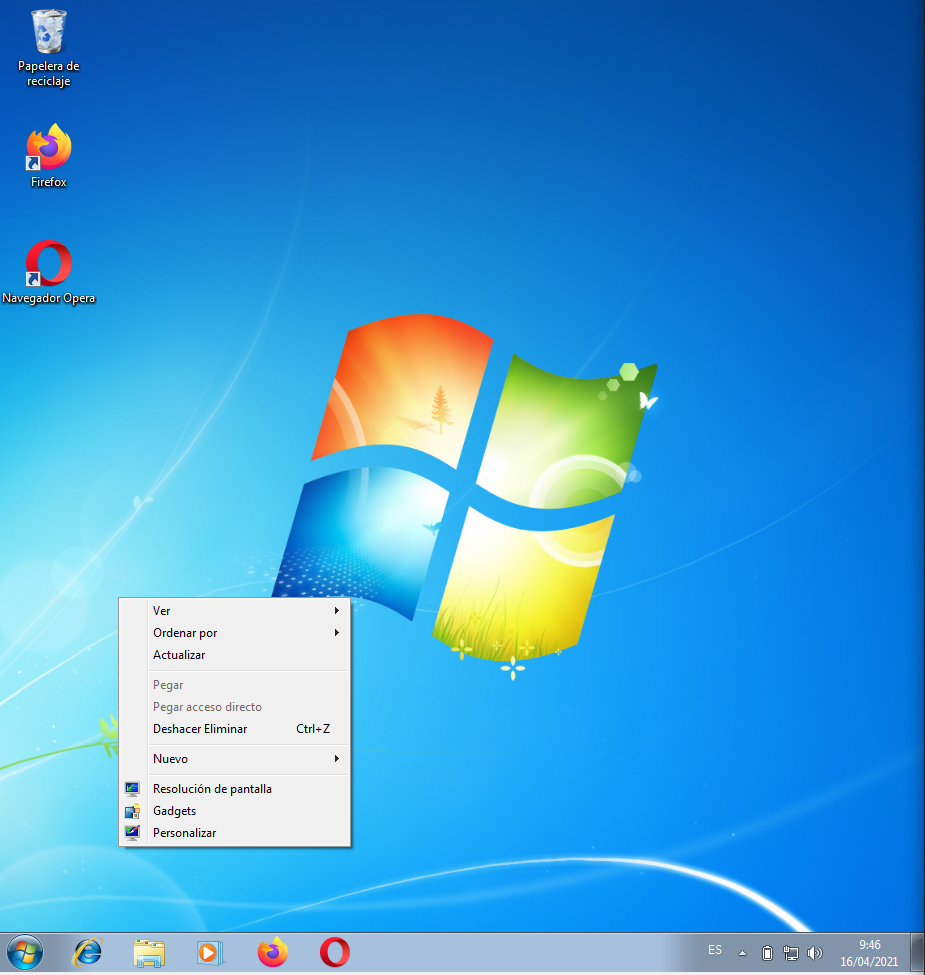Viewport: 925px width, 975px height.
Task: Click the Gadgets menu icon
Action: tap(132, 811)
